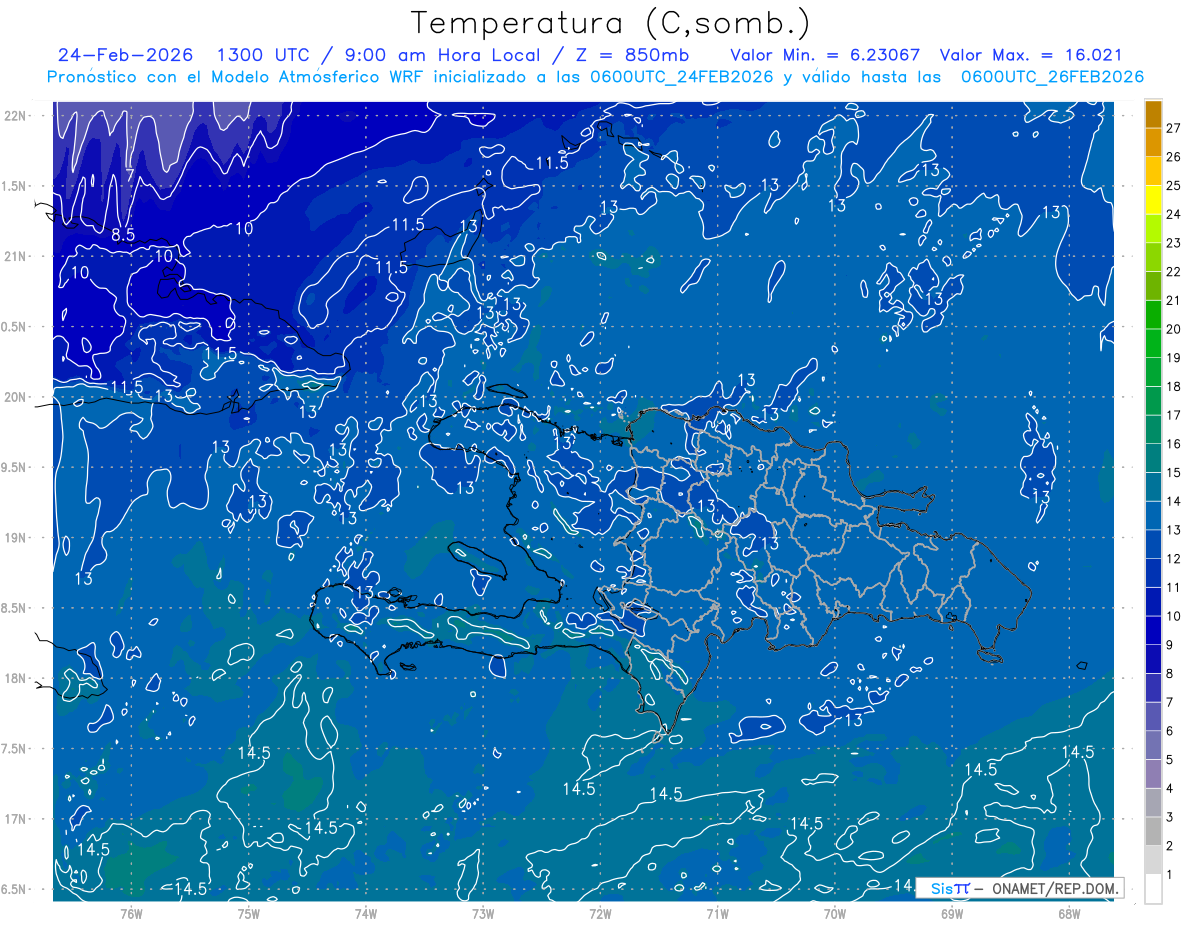Screen dimensions: 1200x927
Task: Click color scale label 4
Action: 1170,788
